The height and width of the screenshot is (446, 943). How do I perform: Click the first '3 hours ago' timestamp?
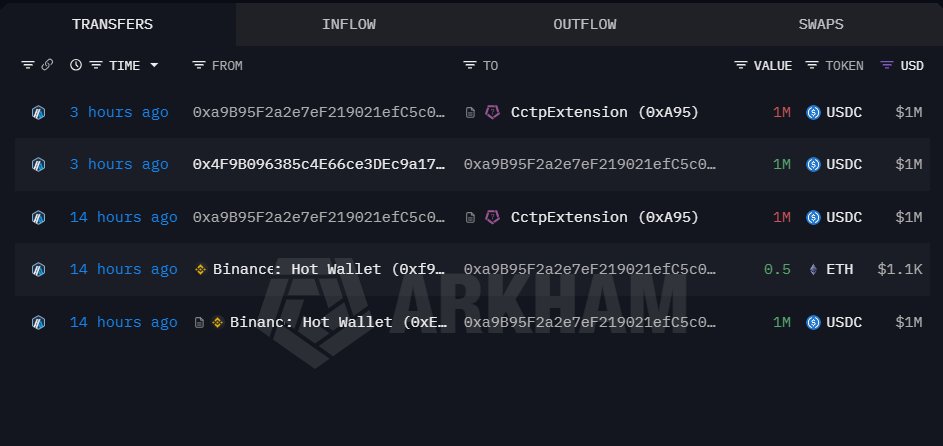coord(118,113)
